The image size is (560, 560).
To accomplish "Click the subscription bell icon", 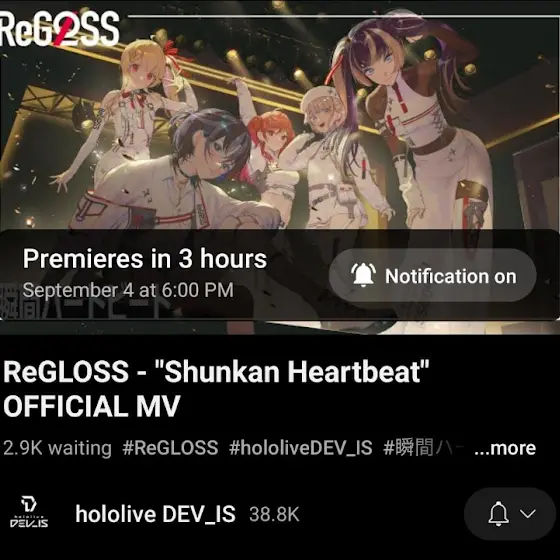I will [x=498, y=514].
